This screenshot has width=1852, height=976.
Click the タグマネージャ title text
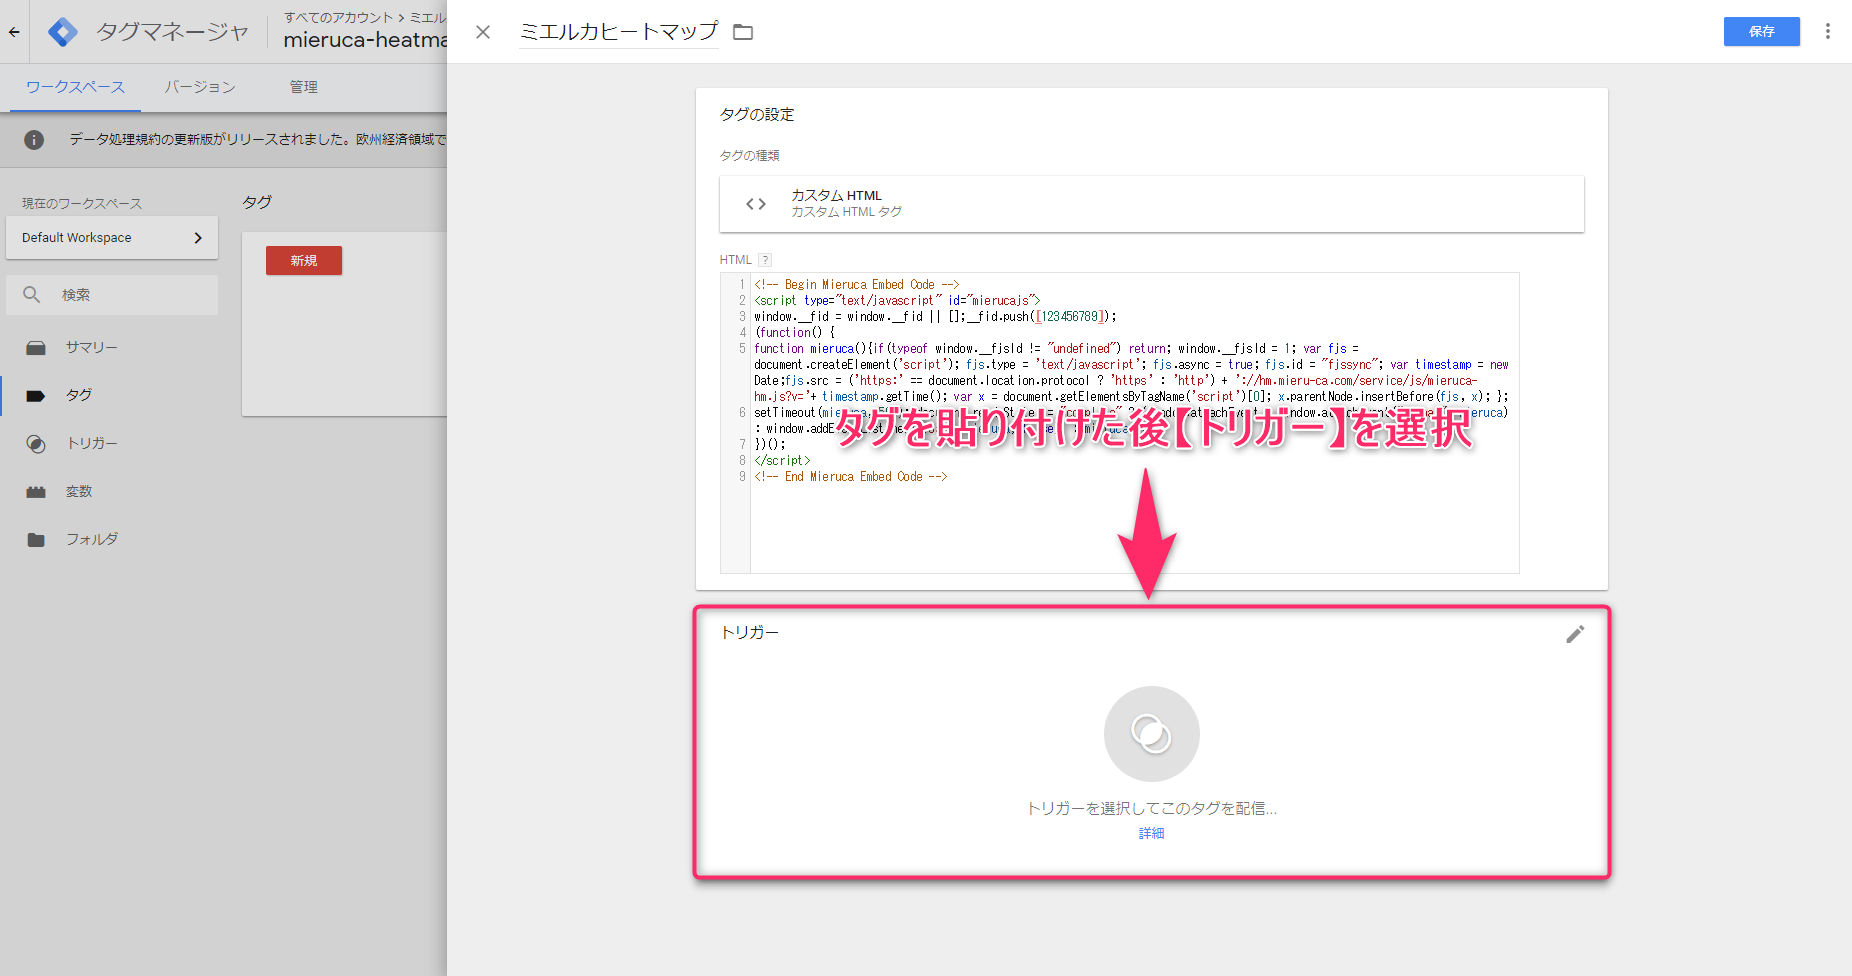pyautogui.click(x=172, y=32)
